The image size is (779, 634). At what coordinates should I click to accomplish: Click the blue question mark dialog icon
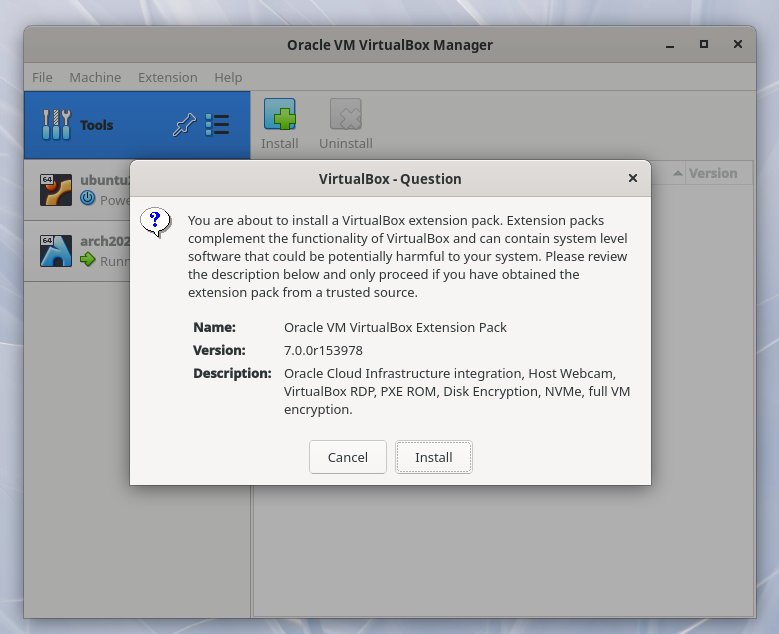(155, 222)
